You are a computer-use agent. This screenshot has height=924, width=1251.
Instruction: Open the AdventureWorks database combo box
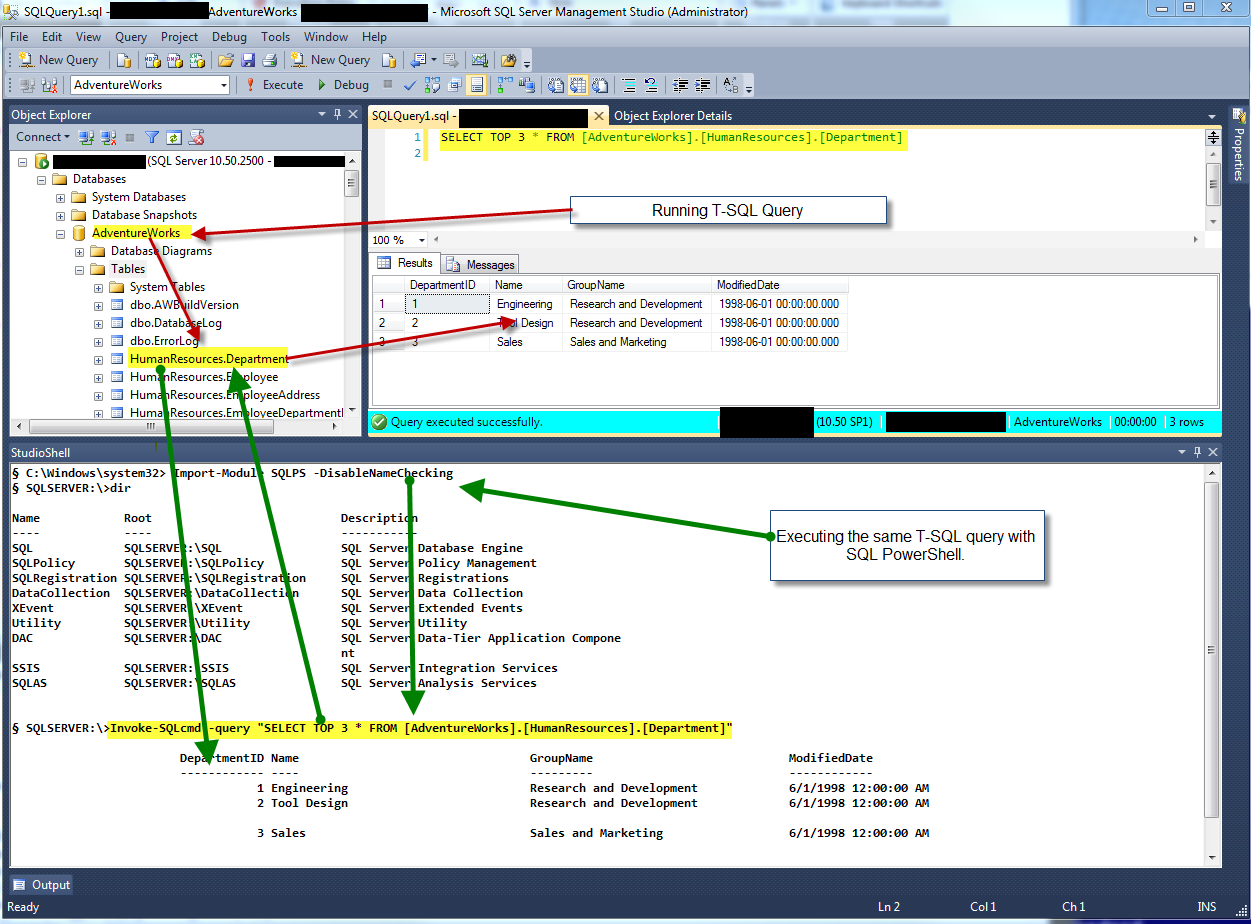(x=150, y=85)
